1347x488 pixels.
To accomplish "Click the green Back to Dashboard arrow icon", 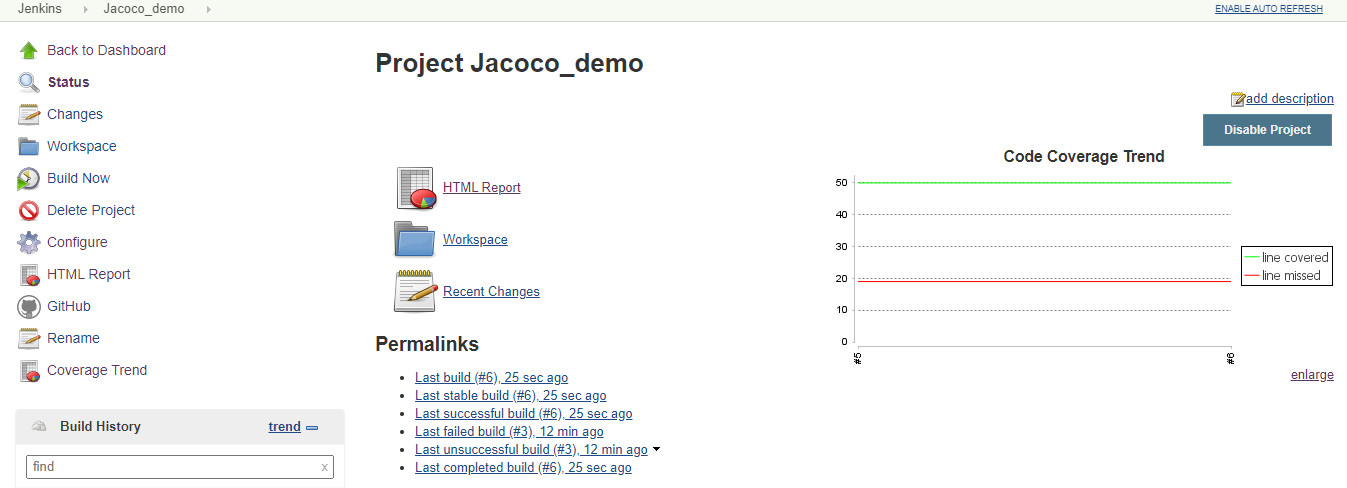I will click(28, 50).
